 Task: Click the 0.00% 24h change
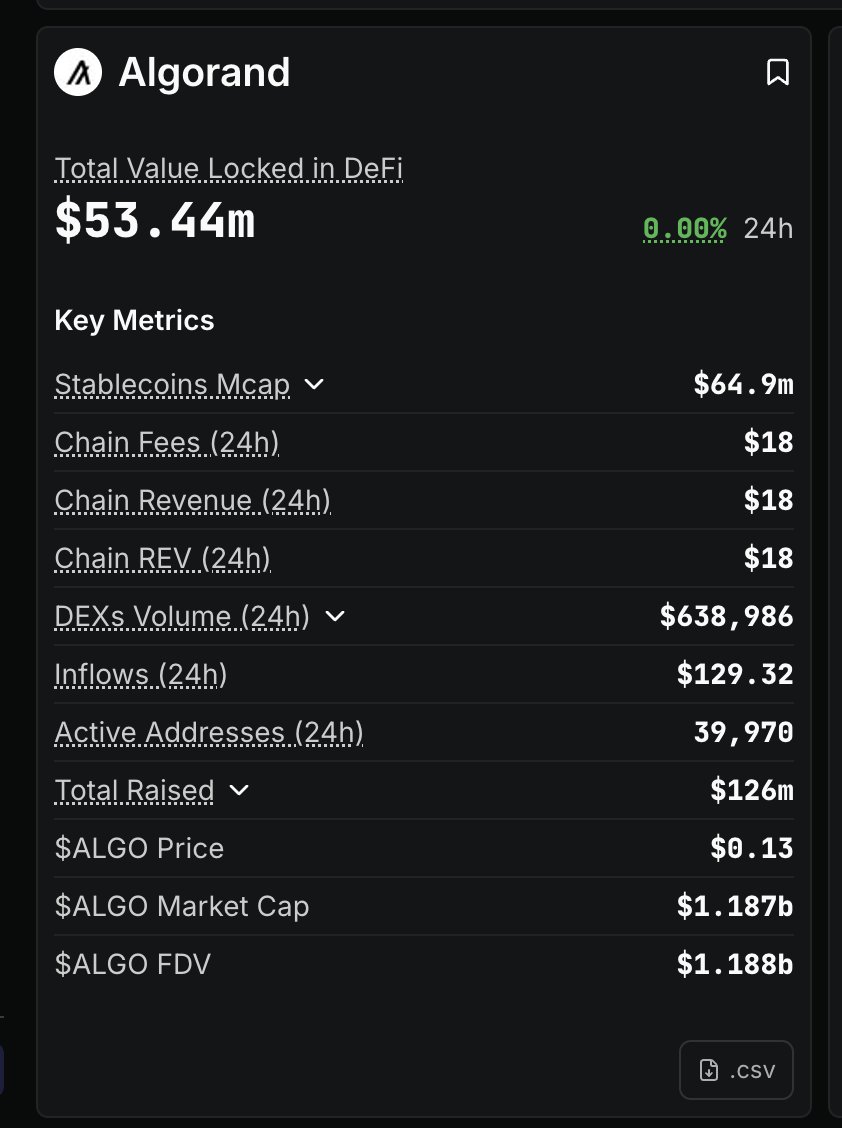684,229
